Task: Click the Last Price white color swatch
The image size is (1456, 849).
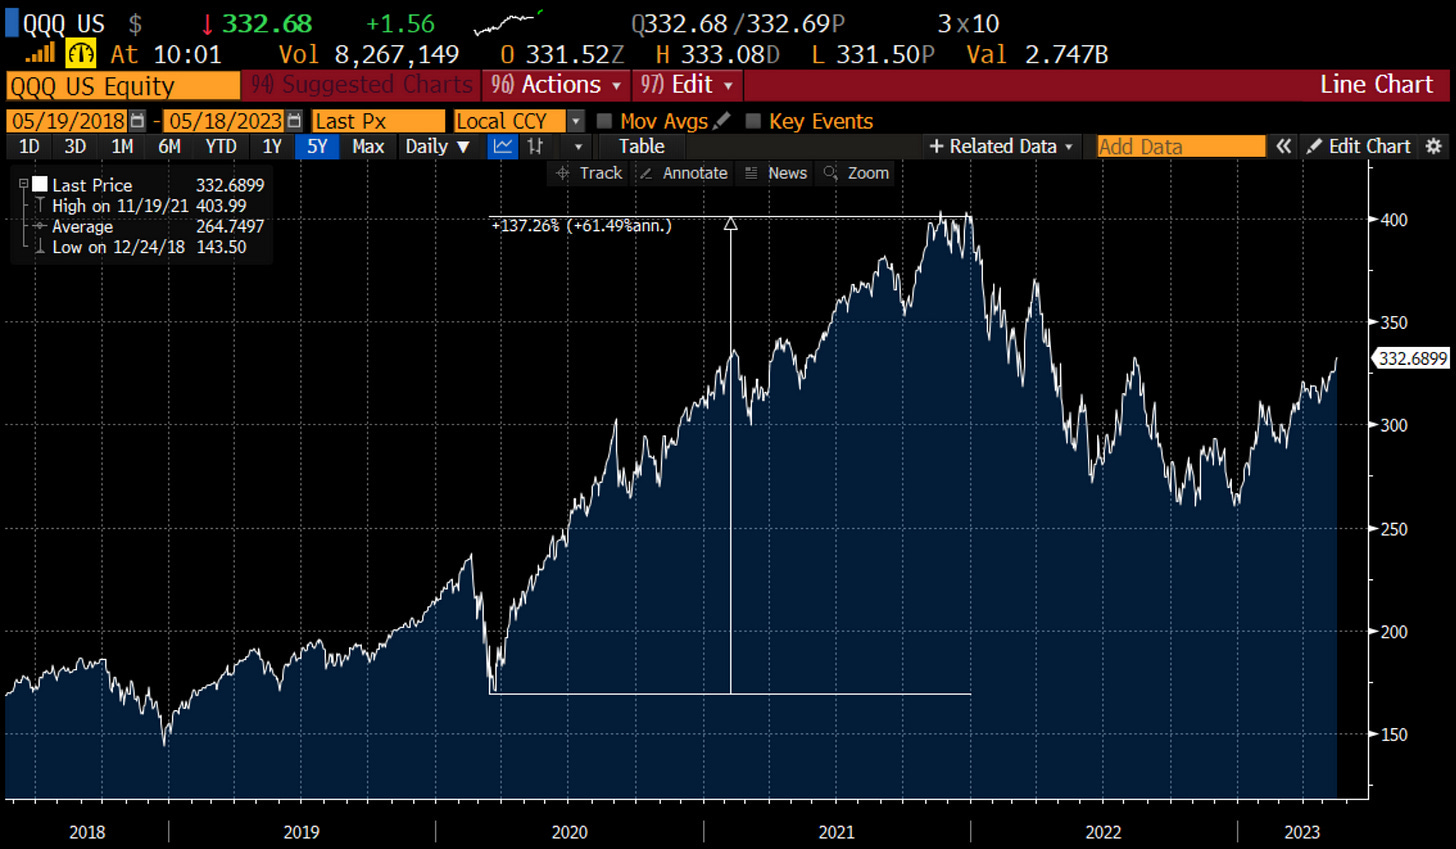Action: click(40, 184)
